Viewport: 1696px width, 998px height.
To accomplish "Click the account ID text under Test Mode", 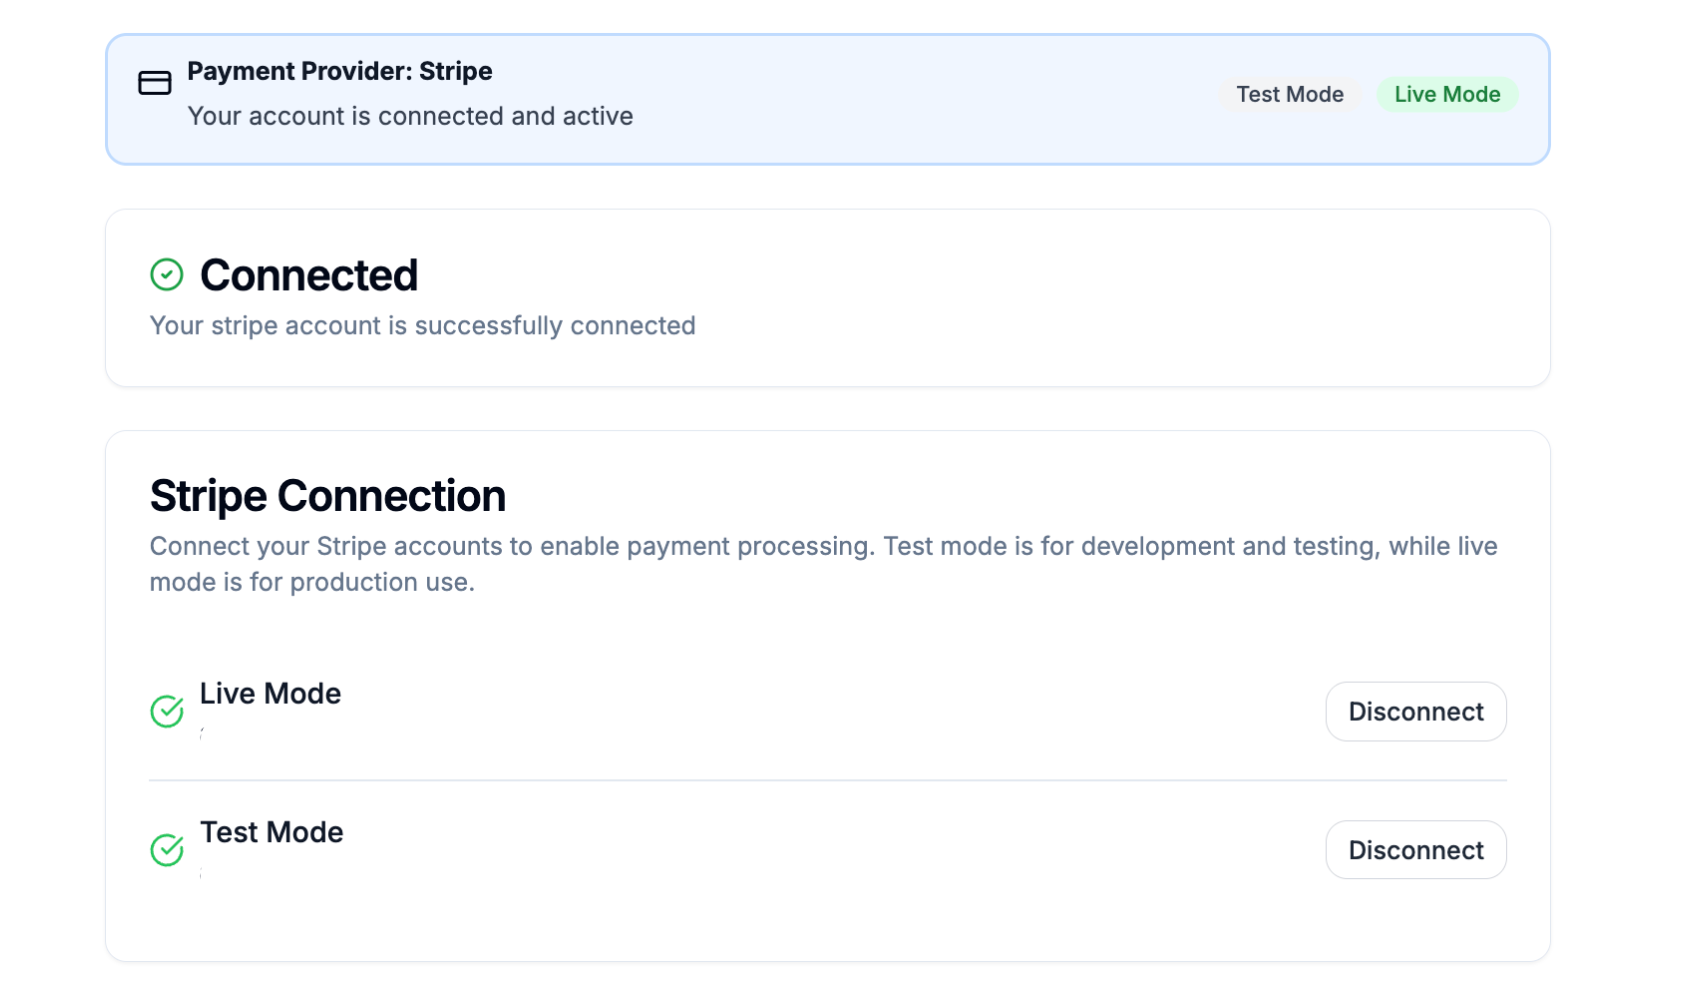I will 203,873.
